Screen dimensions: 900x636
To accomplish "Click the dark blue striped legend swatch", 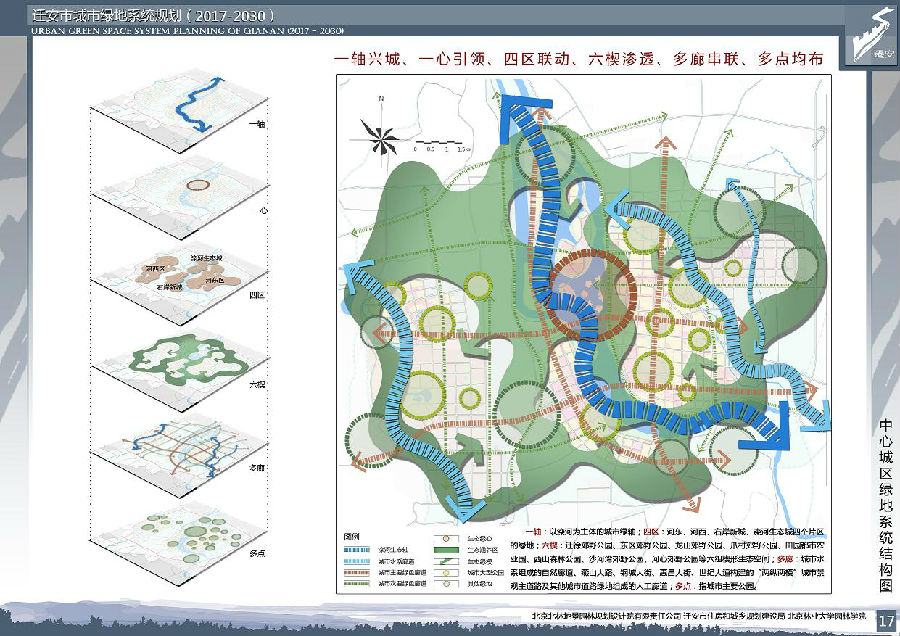I will (357, 549).
